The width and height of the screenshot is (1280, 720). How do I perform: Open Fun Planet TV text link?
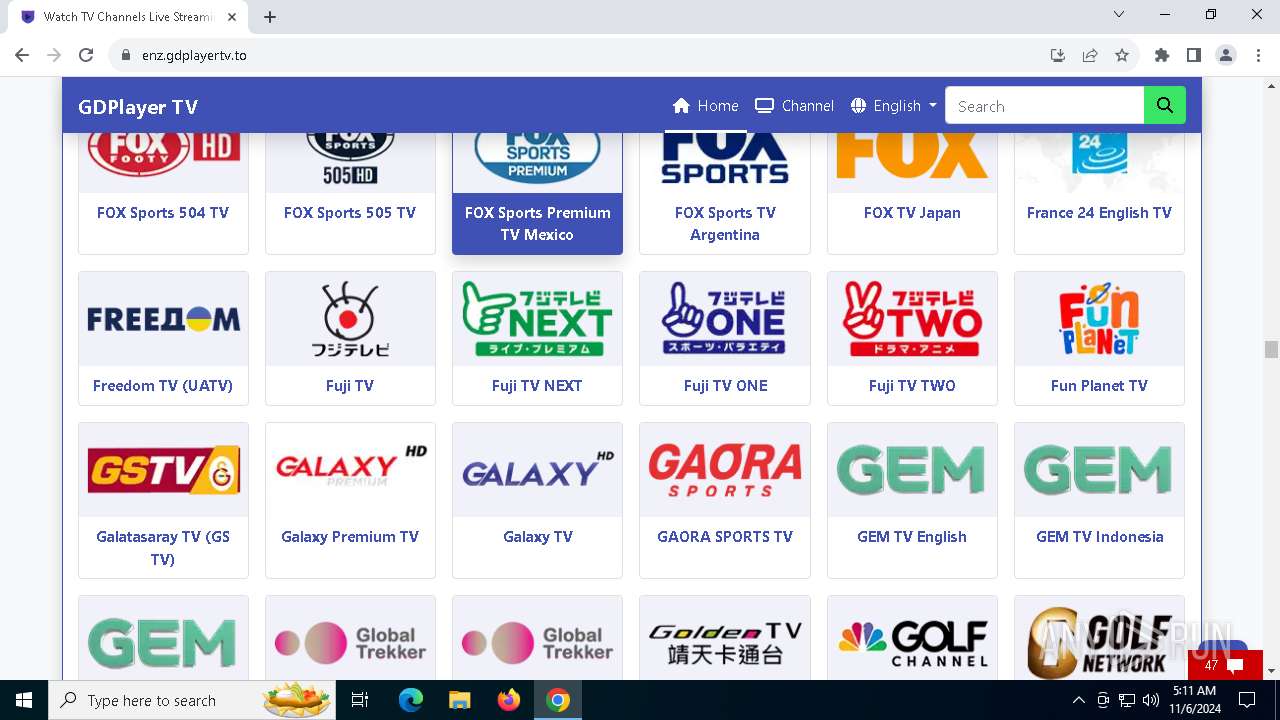click(x=1099, y=386)
